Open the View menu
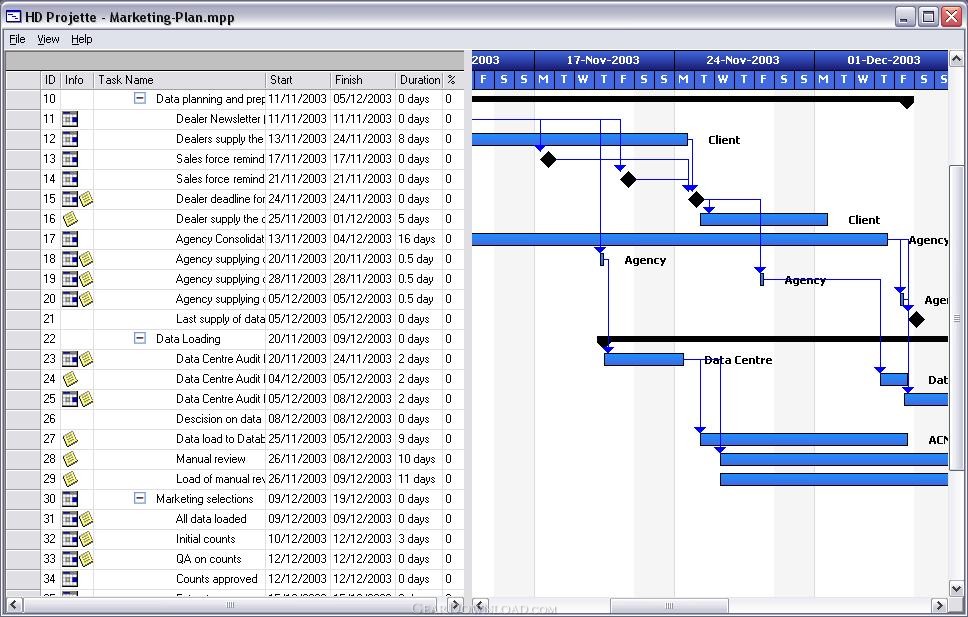This screenshot has width=968, height=617. 48,39
